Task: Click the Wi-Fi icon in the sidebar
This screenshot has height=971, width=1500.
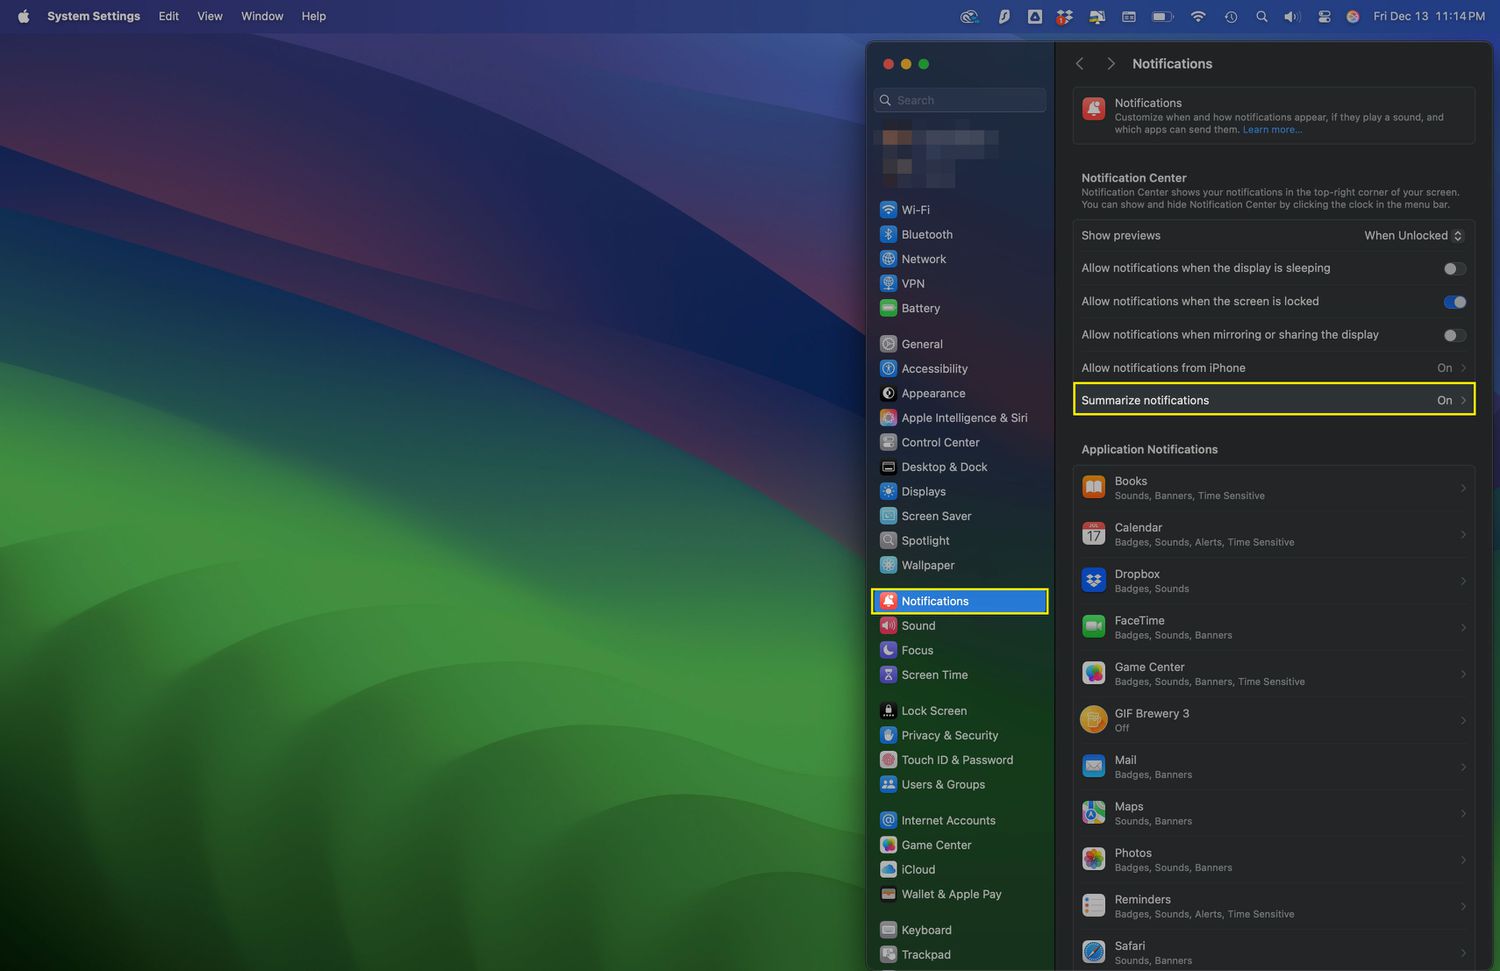Action: (x=888, y=210)
